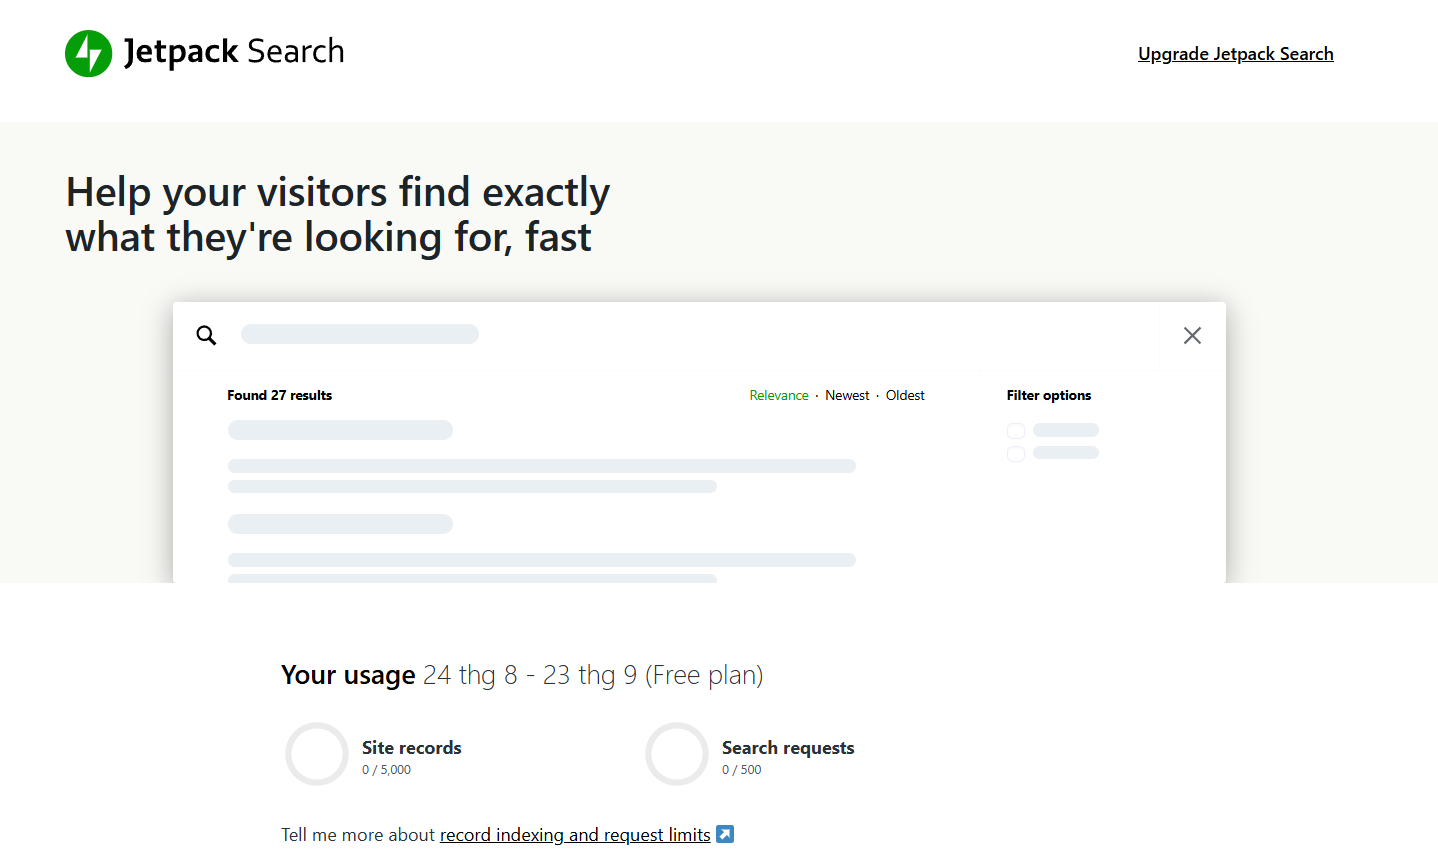Click the magnifying glass search icon

pyautogui.click(x=206, y=335)
